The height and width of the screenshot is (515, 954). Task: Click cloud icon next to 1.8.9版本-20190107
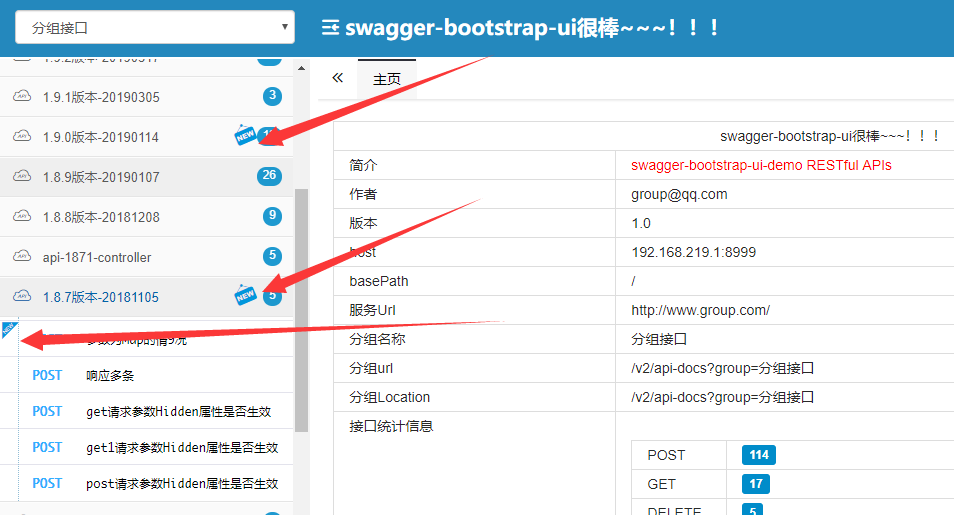pos(22,177)
